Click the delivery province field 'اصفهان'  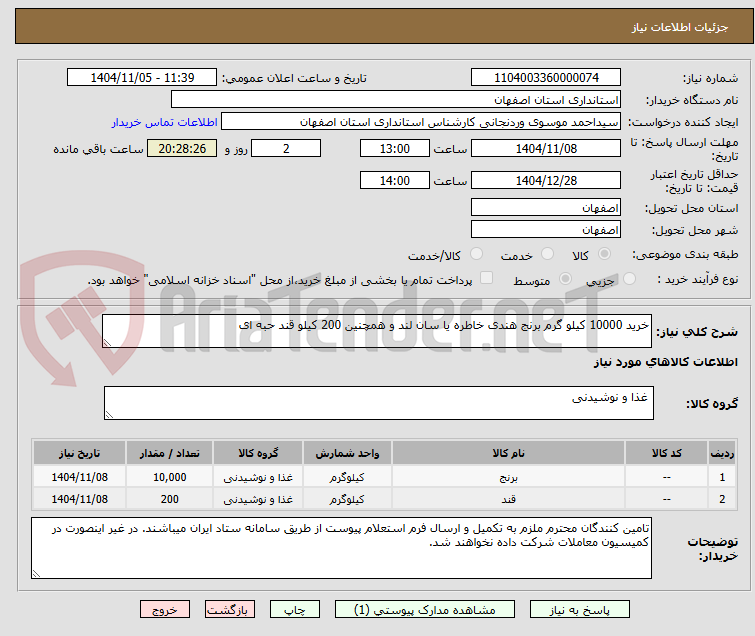546,208
